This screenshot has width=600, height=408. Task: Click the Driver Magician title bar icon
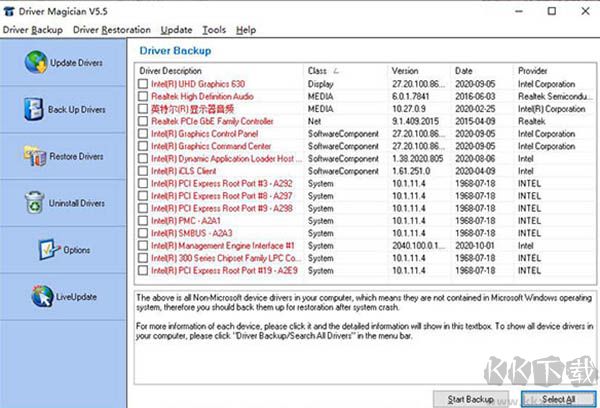point(8,11)
